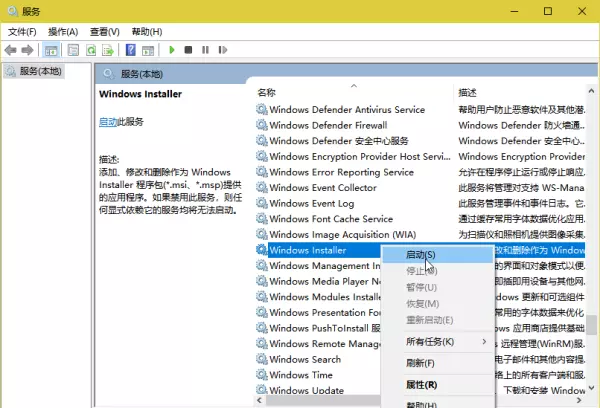Click the Pause Service toolbar icon

(x=205, y=50)
